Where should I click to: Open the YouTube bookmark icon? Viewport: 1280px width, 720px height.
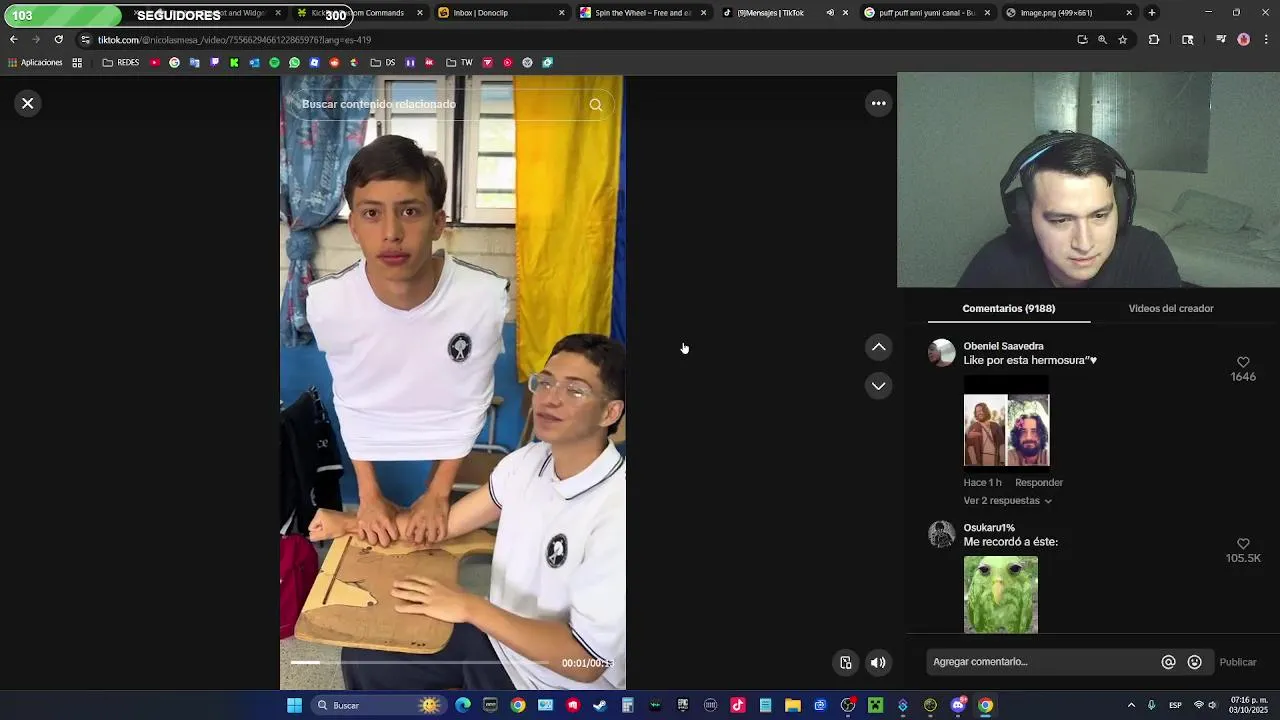point(154,62)
